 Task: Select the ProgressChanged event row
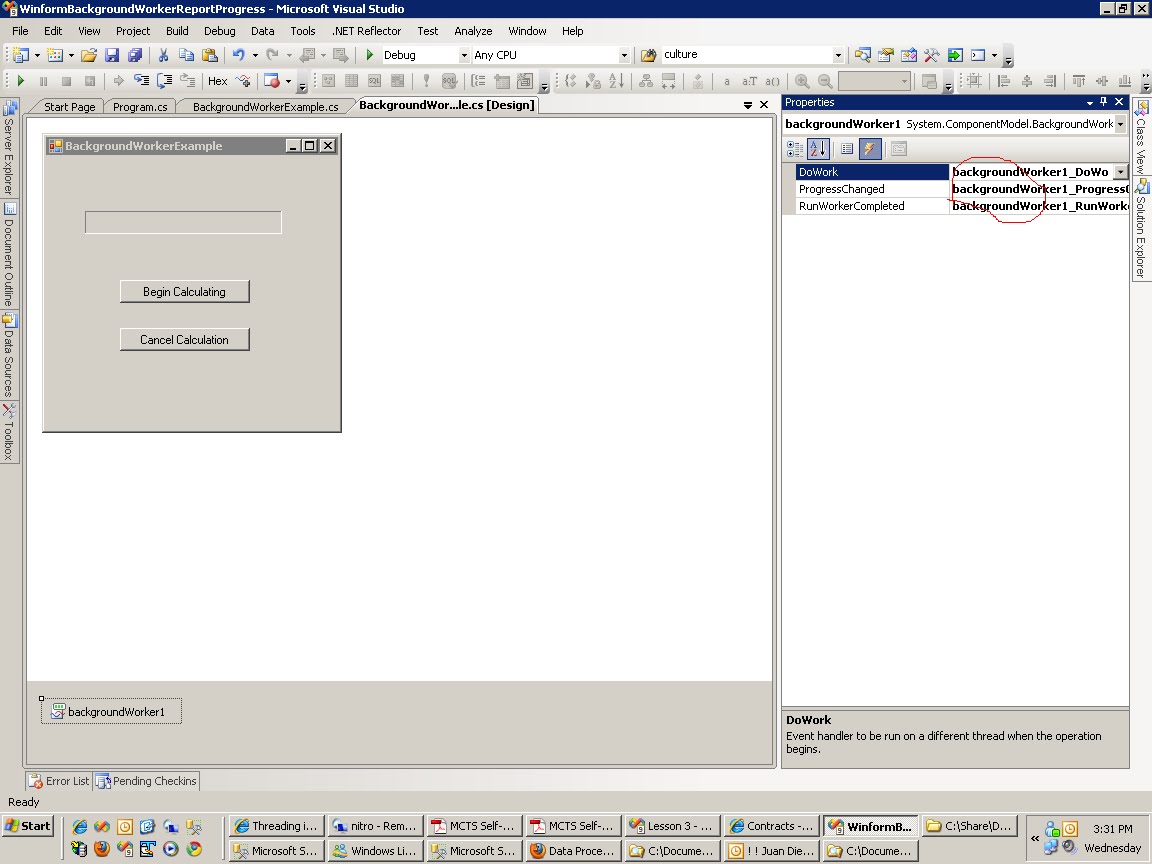tap(962, 189)
